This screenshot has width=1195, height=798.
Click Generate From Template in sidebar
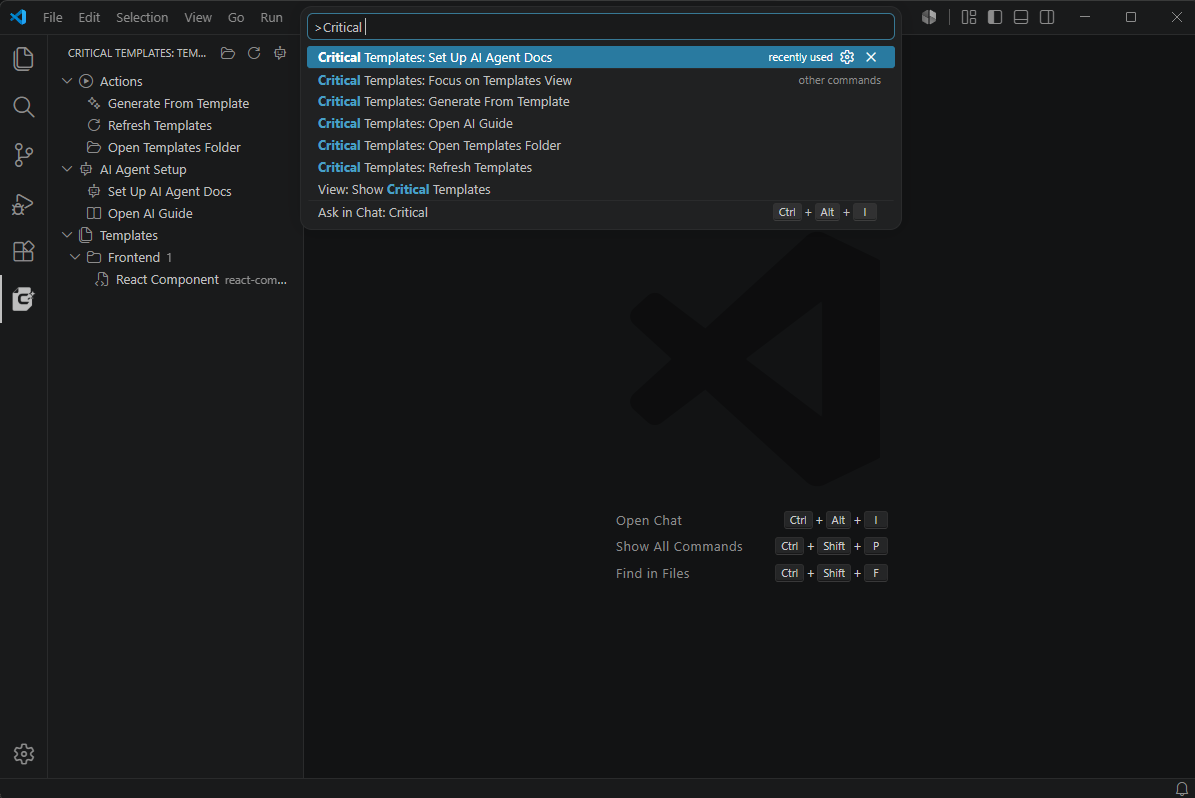pyautogui.click(x=178, y=104)
